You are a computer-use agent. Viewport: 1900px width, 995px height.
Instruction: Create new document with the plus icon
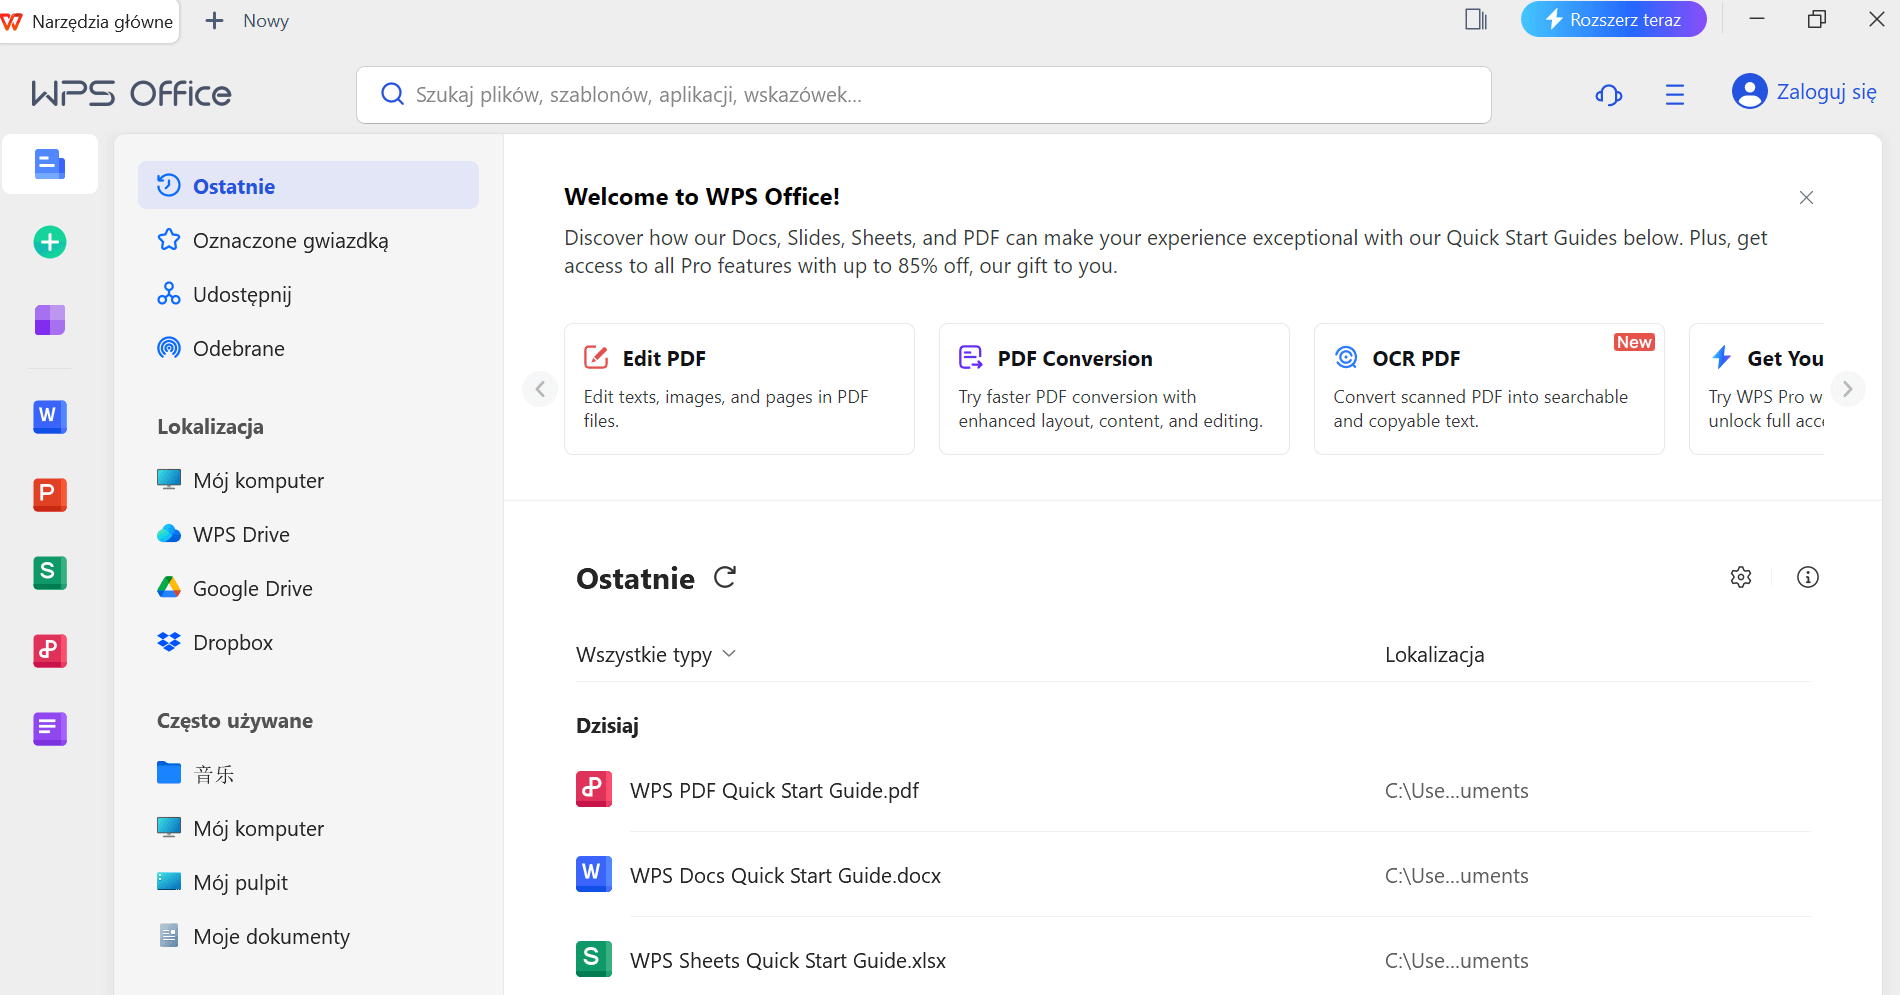[49, 241]
